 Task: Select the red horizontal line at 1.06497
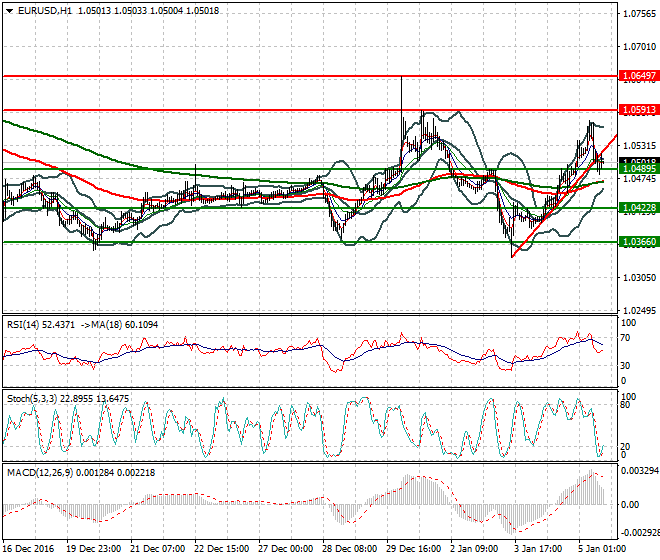tap(310, 76)
